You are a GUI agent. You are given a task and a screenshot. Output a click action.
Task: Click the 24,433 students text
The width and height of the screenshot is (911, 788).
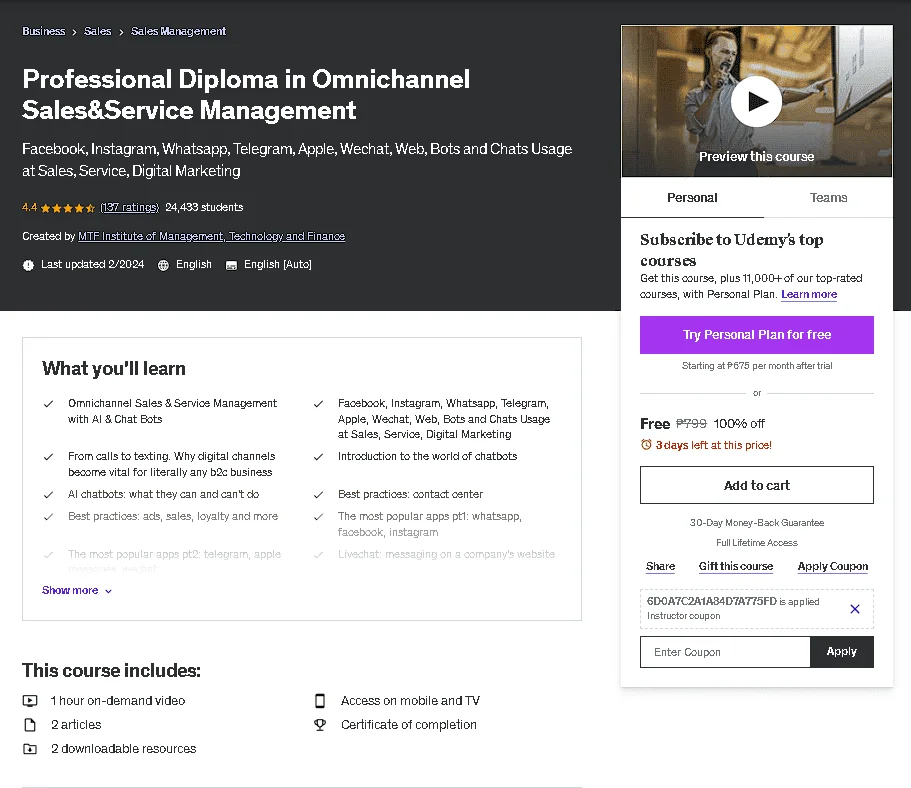[x=204, y=207]
